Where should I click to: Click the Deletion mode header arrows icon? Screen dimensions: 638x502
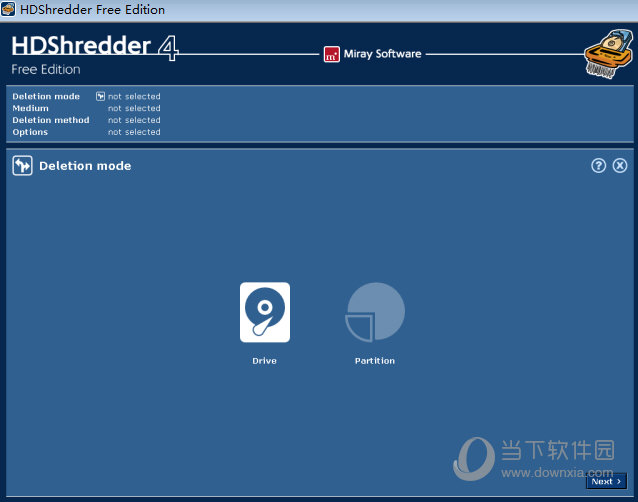22,166
